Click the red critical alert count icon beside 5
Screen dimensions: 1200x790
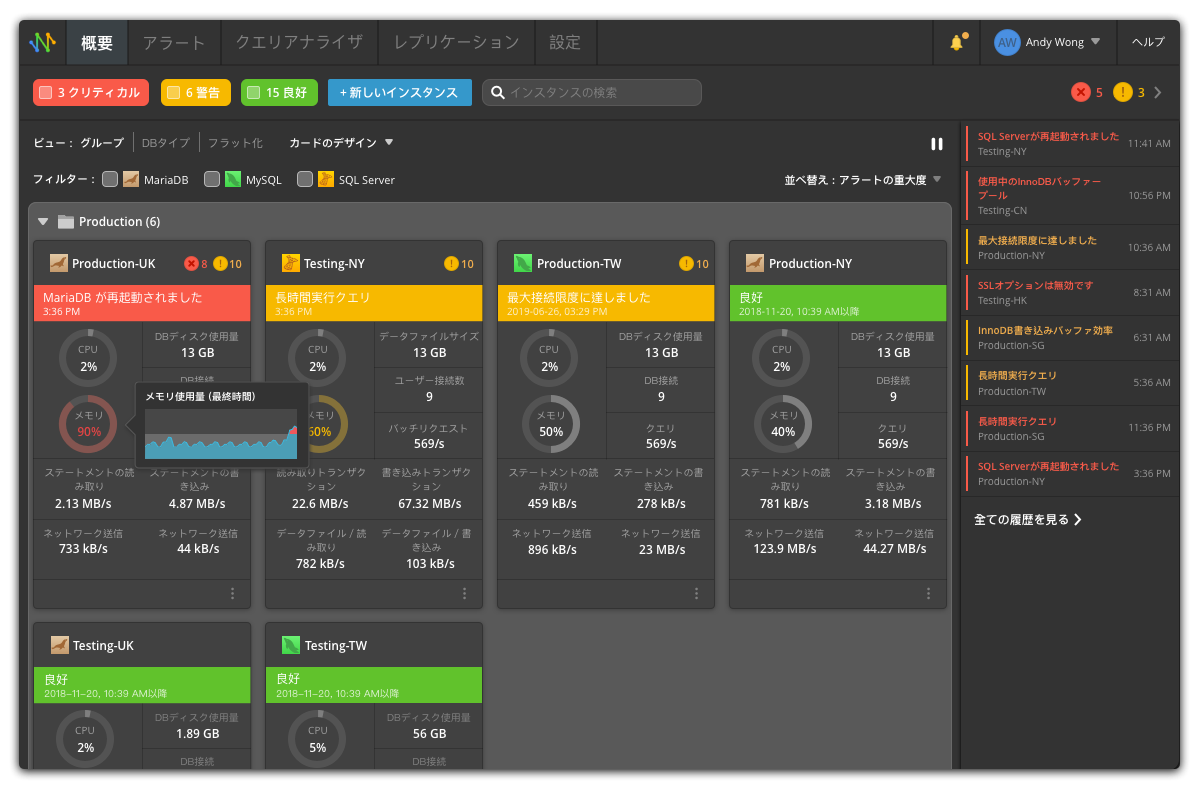tap(1080, 92)
